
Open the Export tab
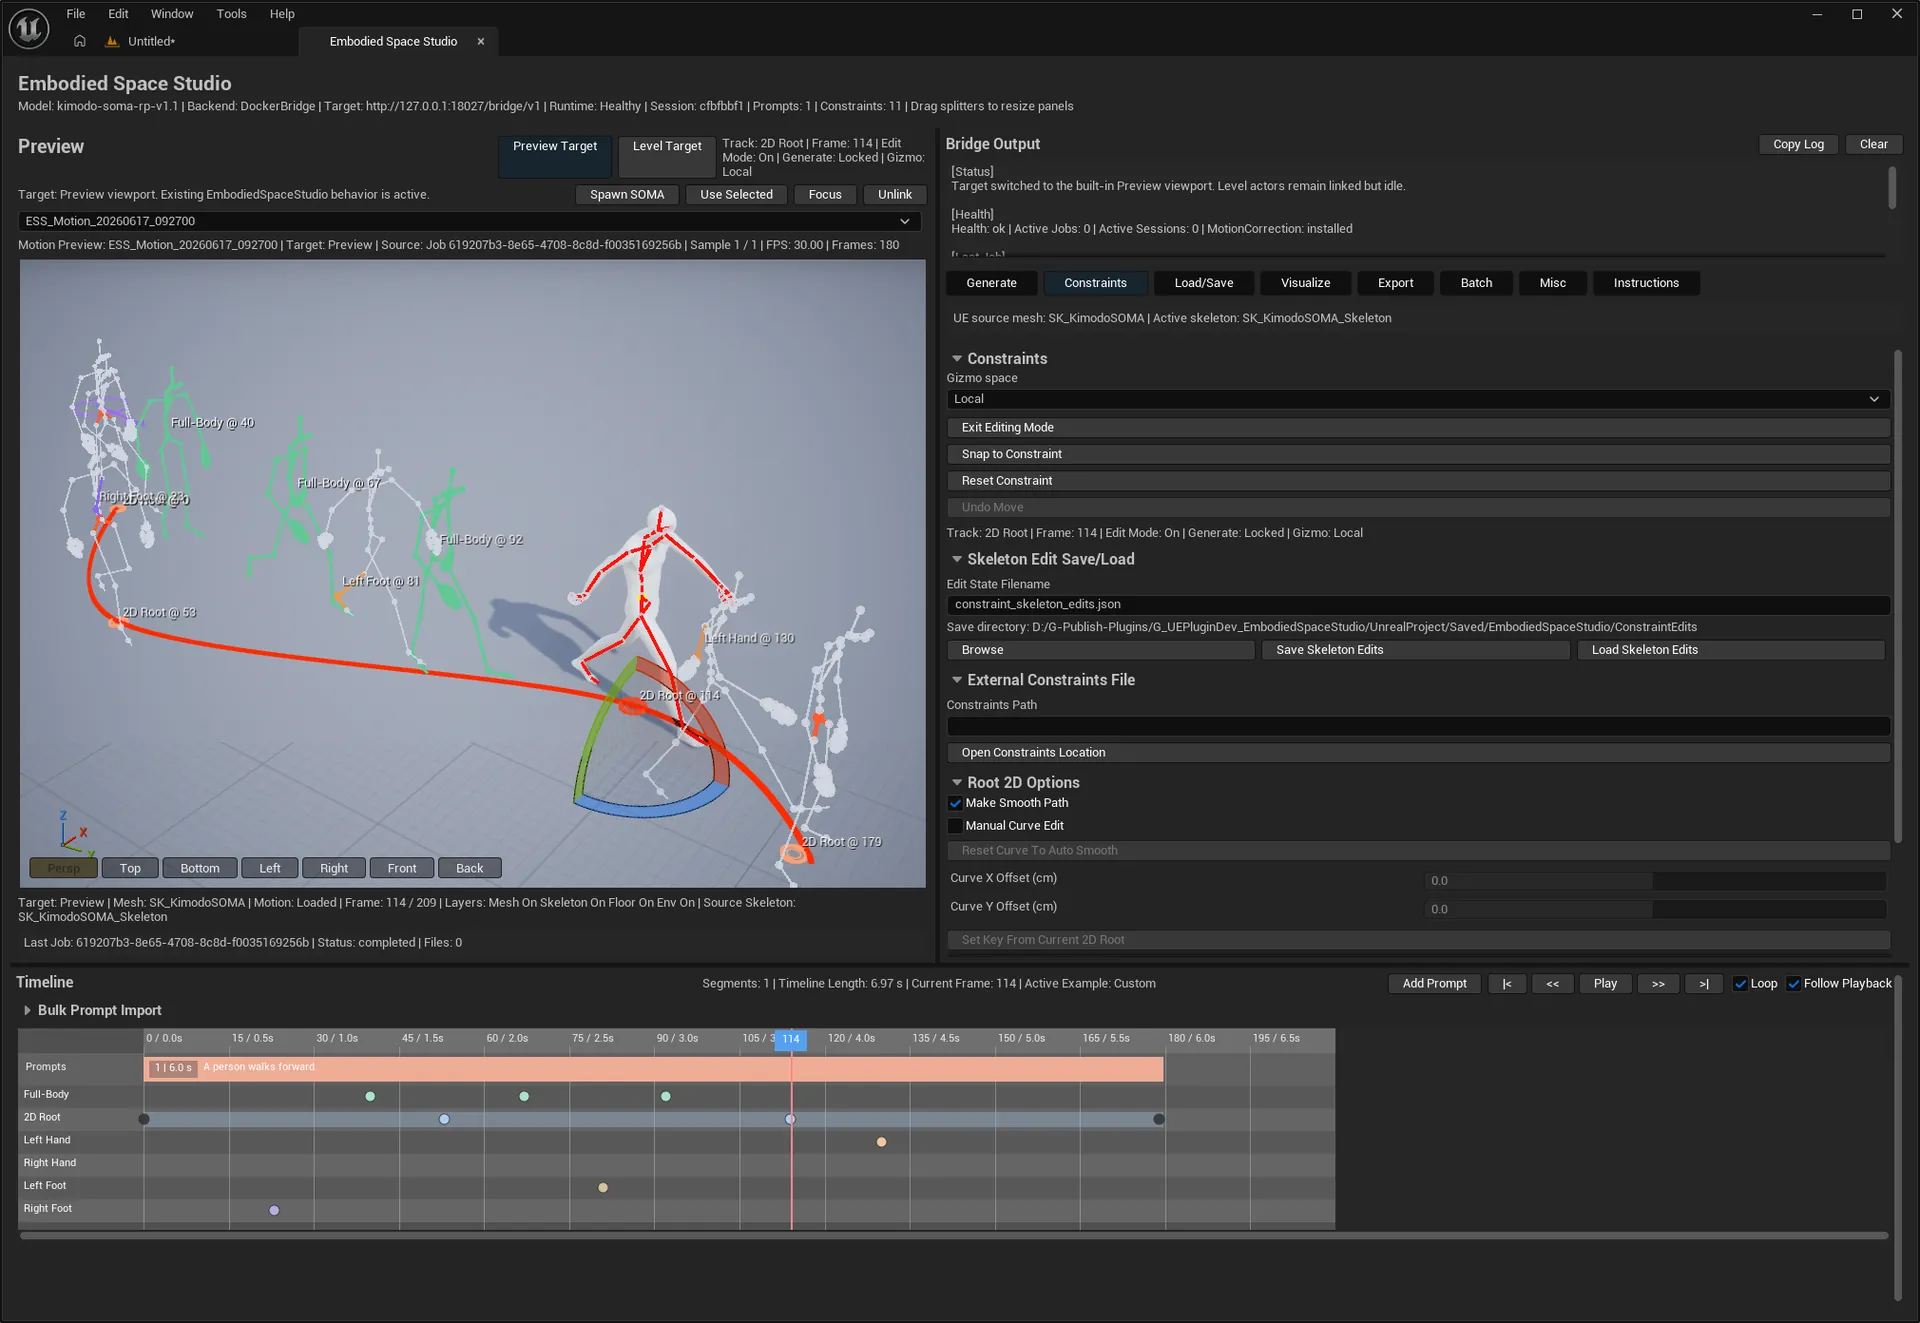[x=1395, y=283]
